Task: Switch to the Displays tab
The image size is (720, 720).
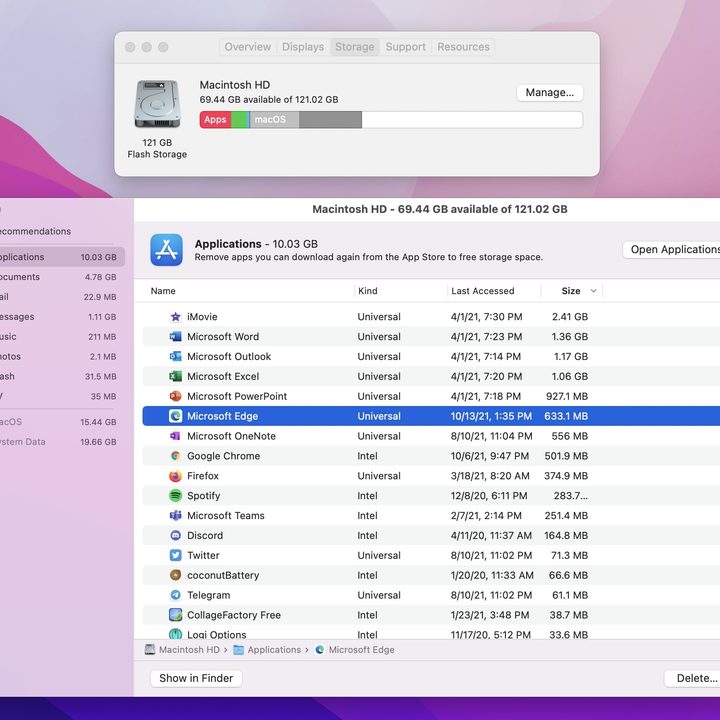Action: click(x=303, y=47)
